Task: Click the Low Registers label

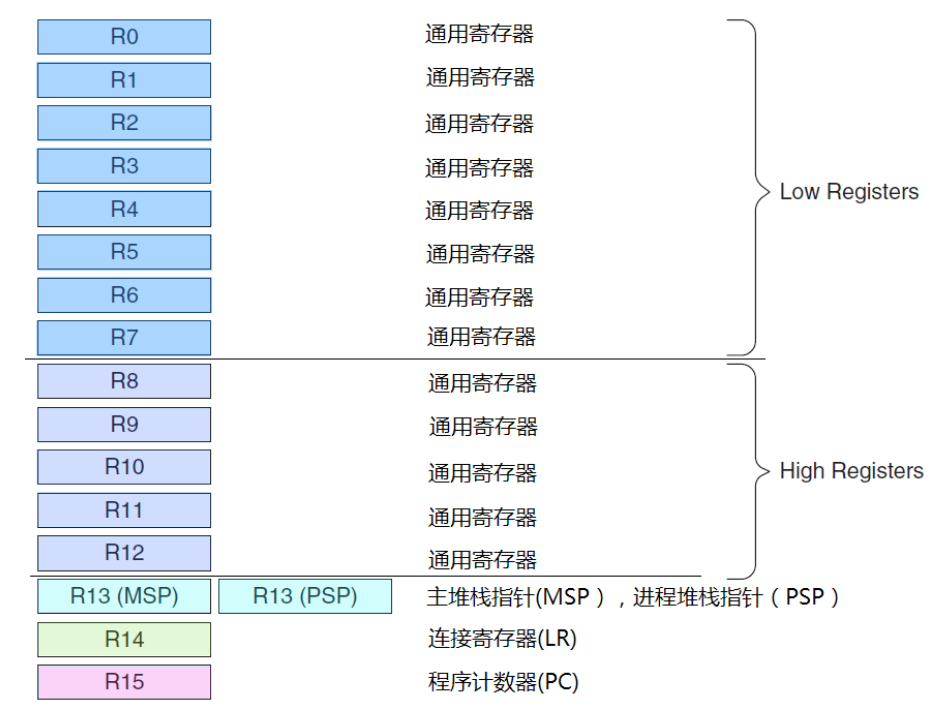Action: click(849, 192)
